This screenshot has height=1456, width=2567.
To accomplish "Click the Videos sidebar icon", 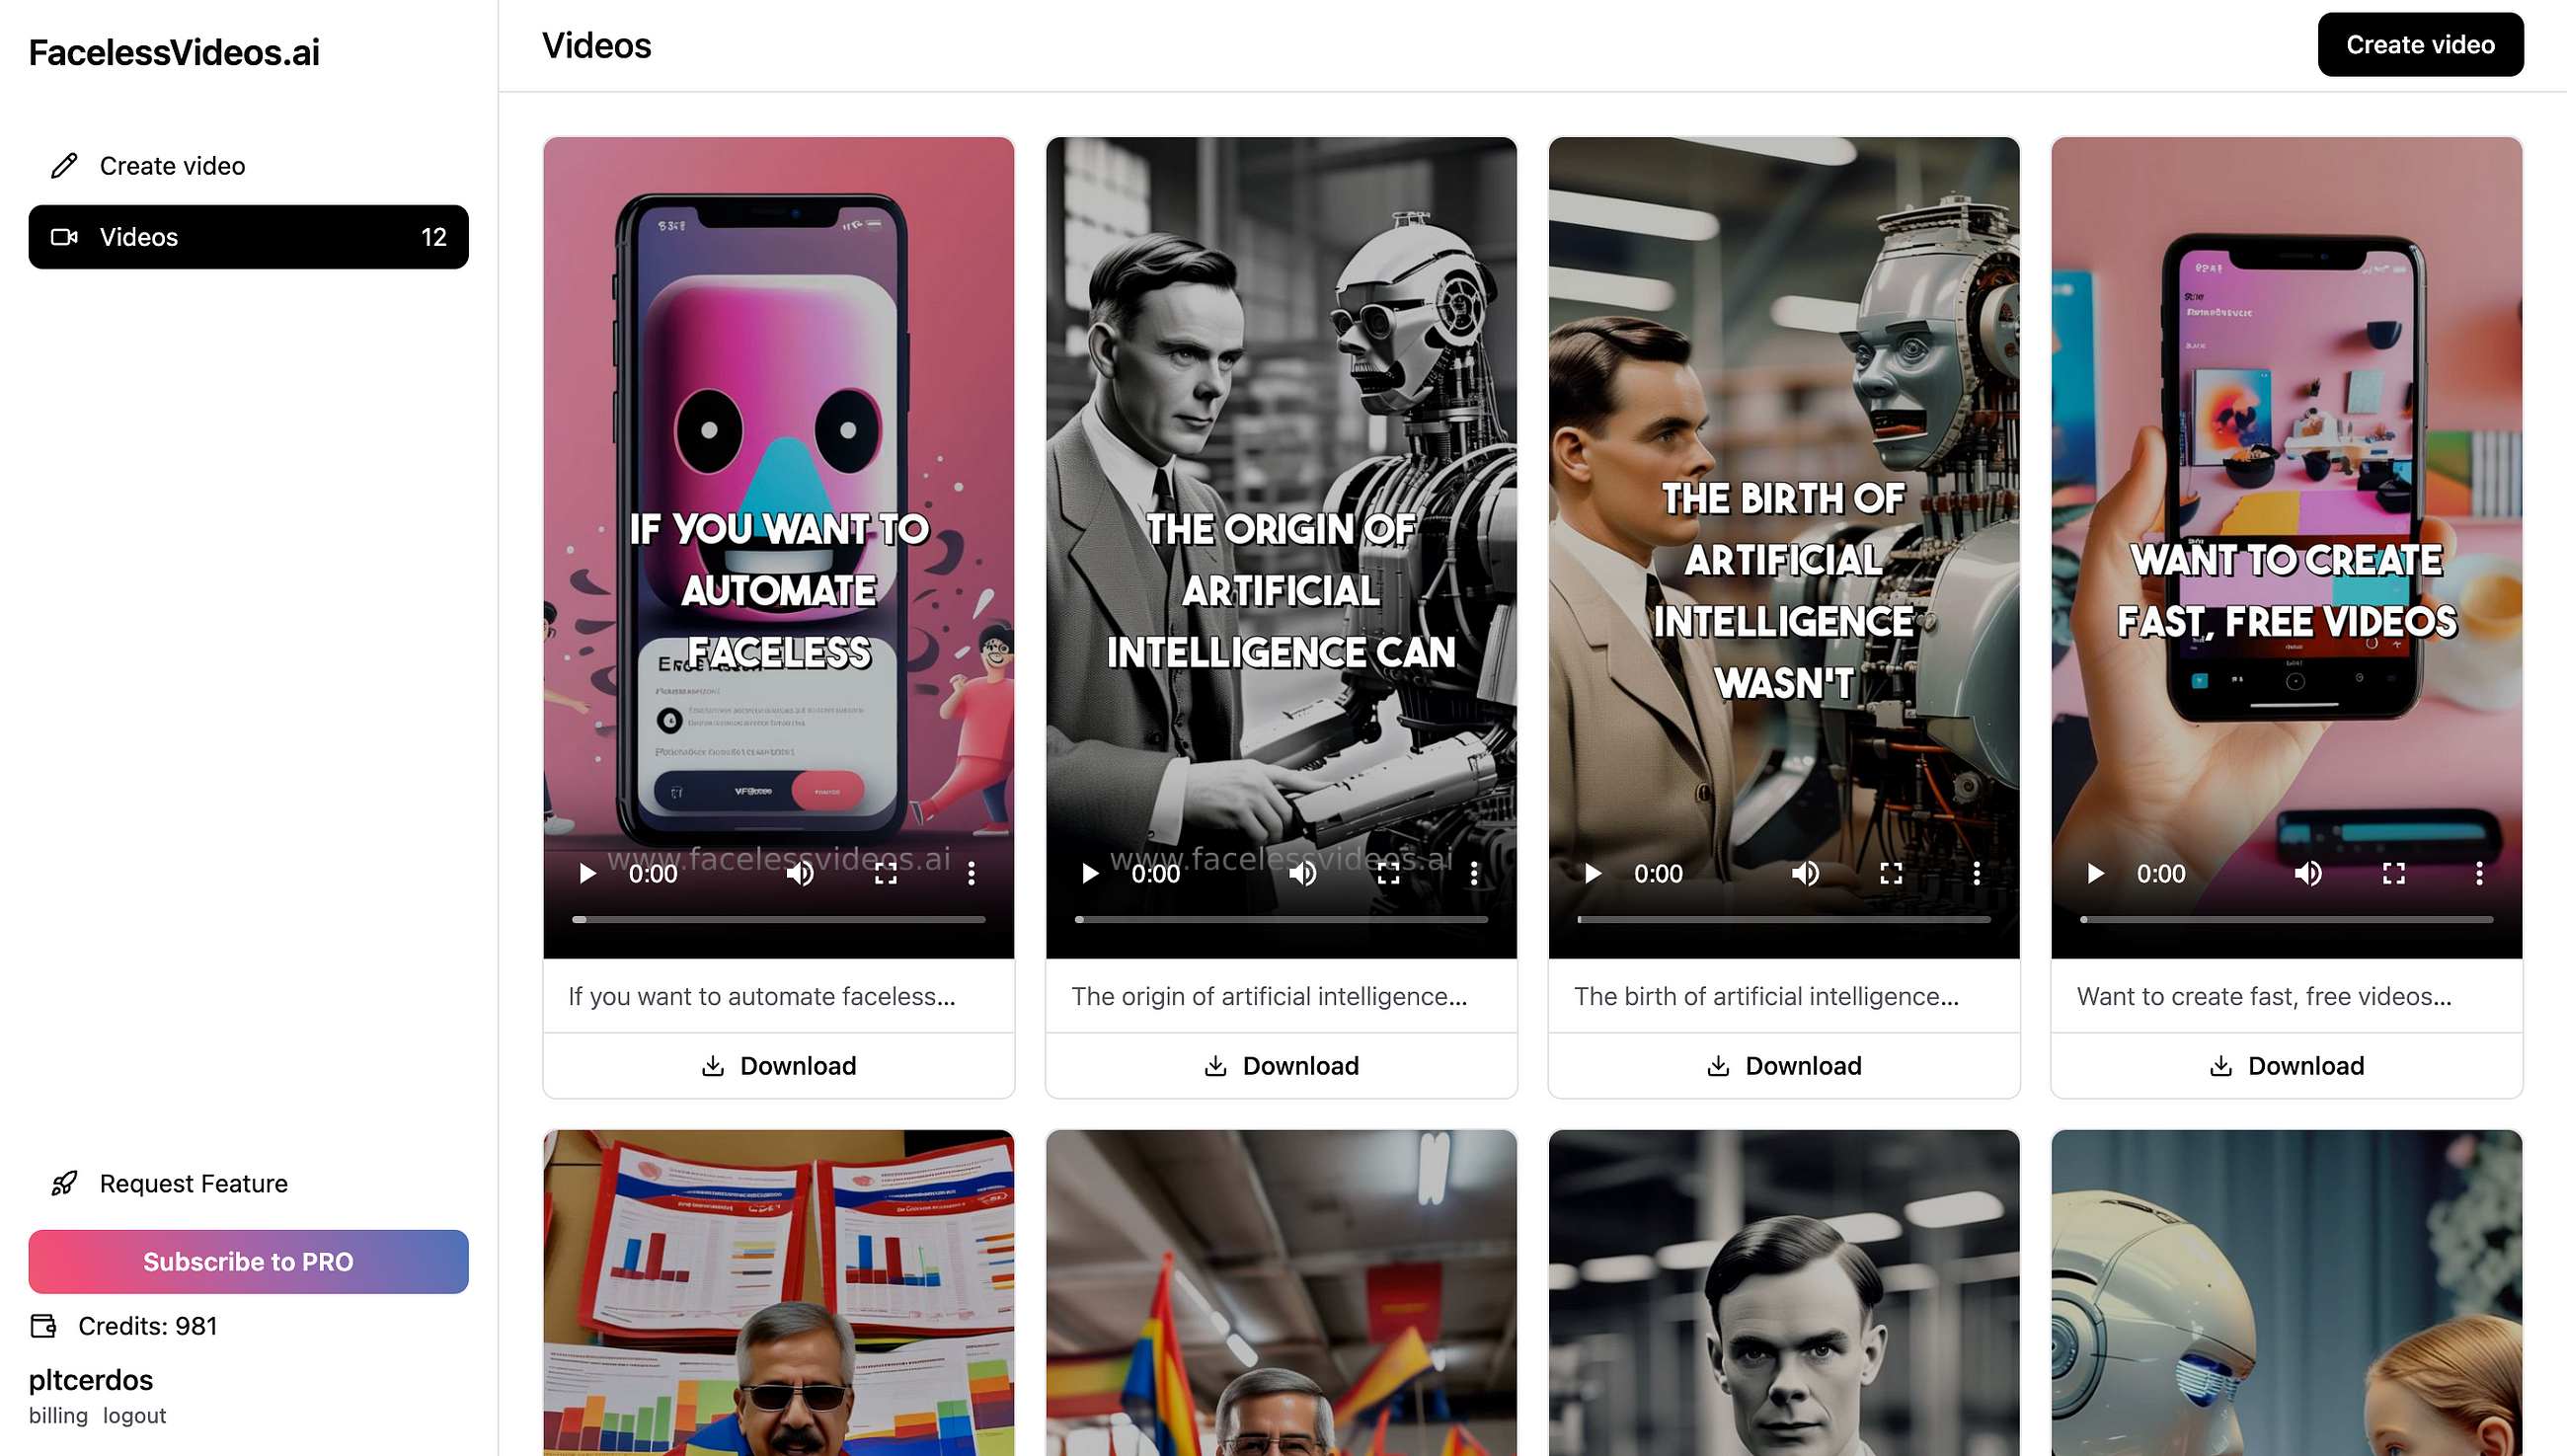I will point(63,236).
